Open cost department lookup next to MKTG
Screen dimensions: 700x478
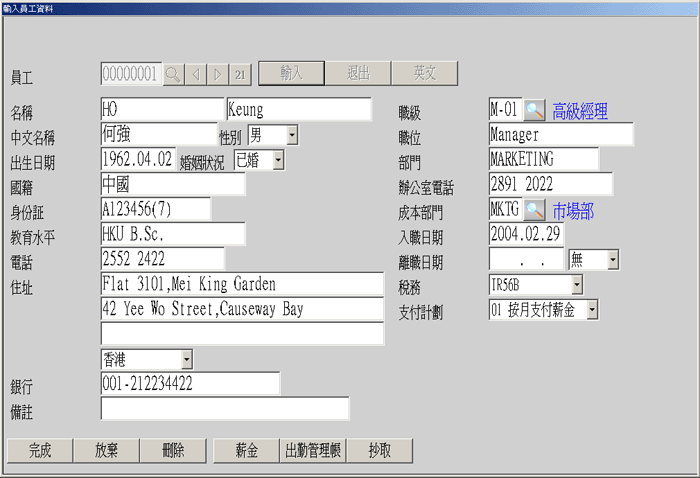coord(534,210)
